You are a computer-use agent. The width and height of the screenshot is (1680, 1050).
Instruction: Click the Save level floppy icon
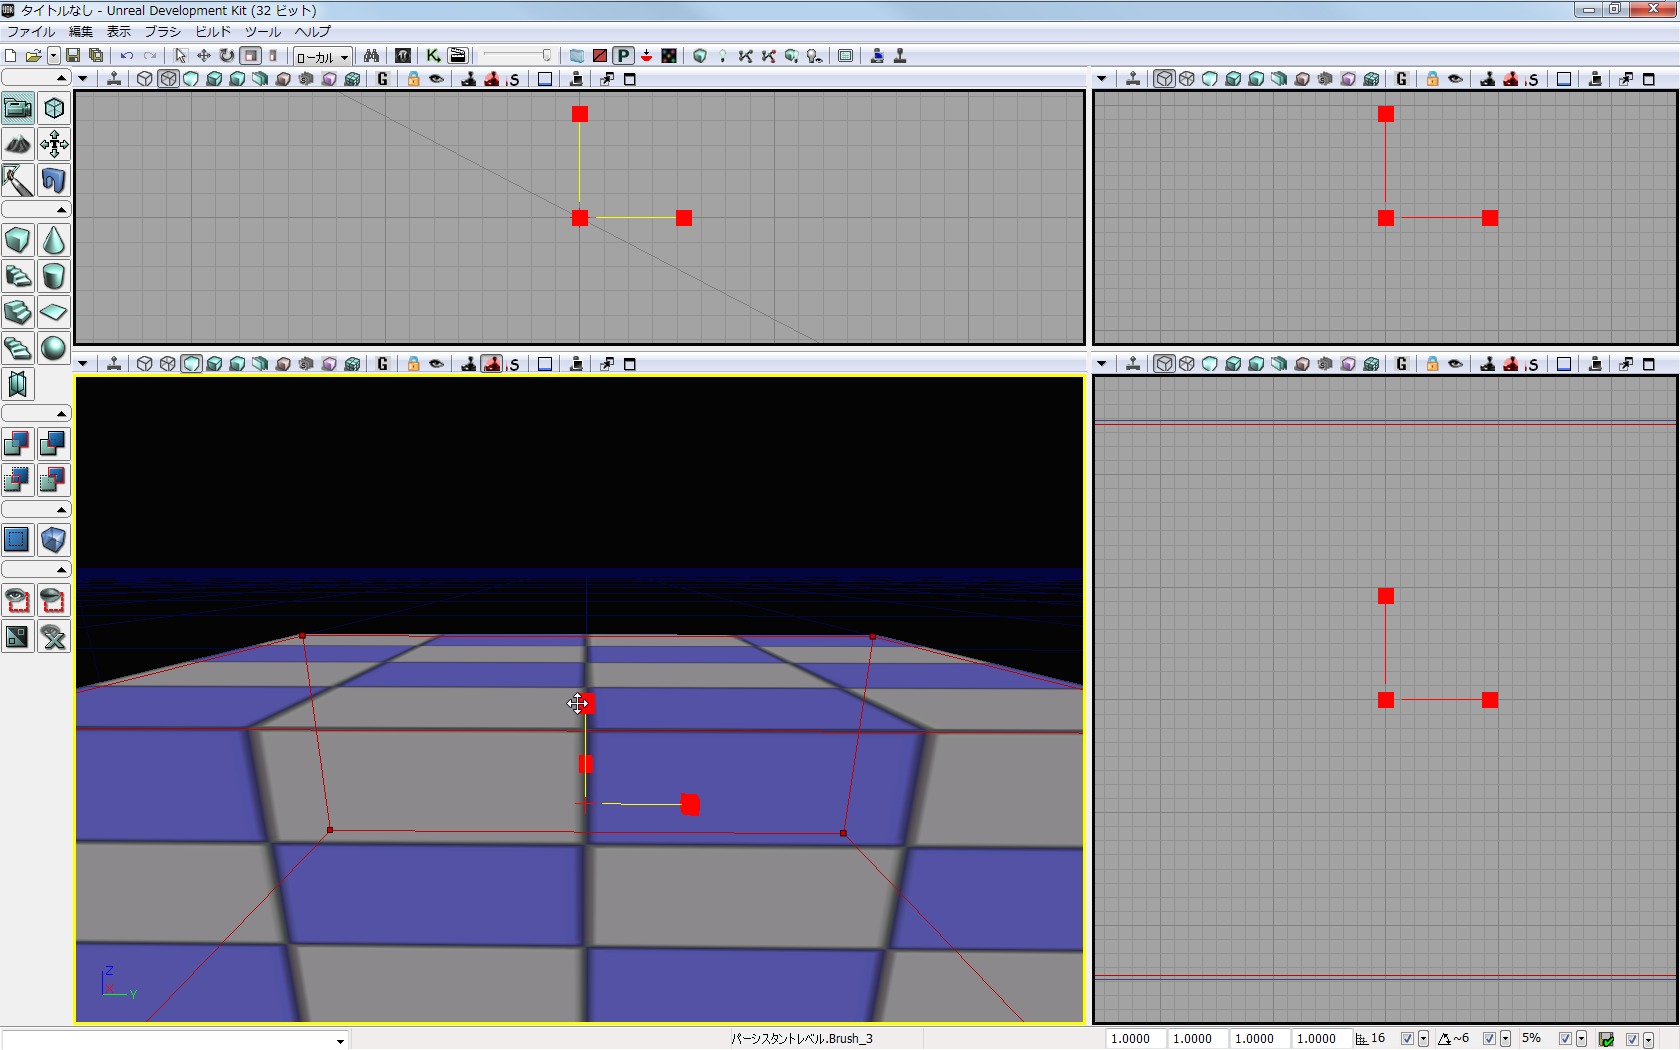point(73,56)
